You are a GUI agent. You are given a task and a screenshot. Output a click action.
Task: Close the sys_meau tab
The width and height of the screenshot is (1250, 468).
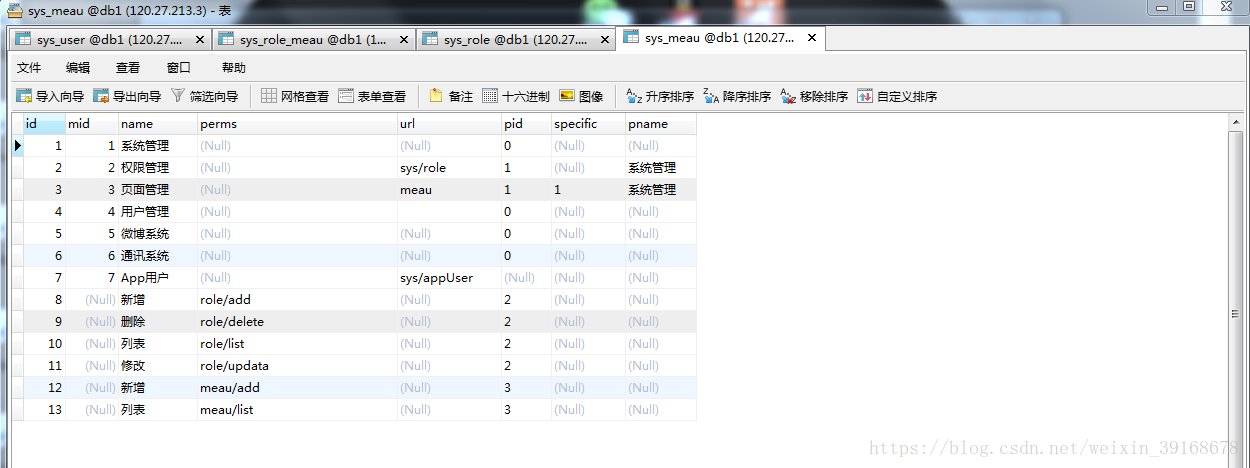[812, 39]
